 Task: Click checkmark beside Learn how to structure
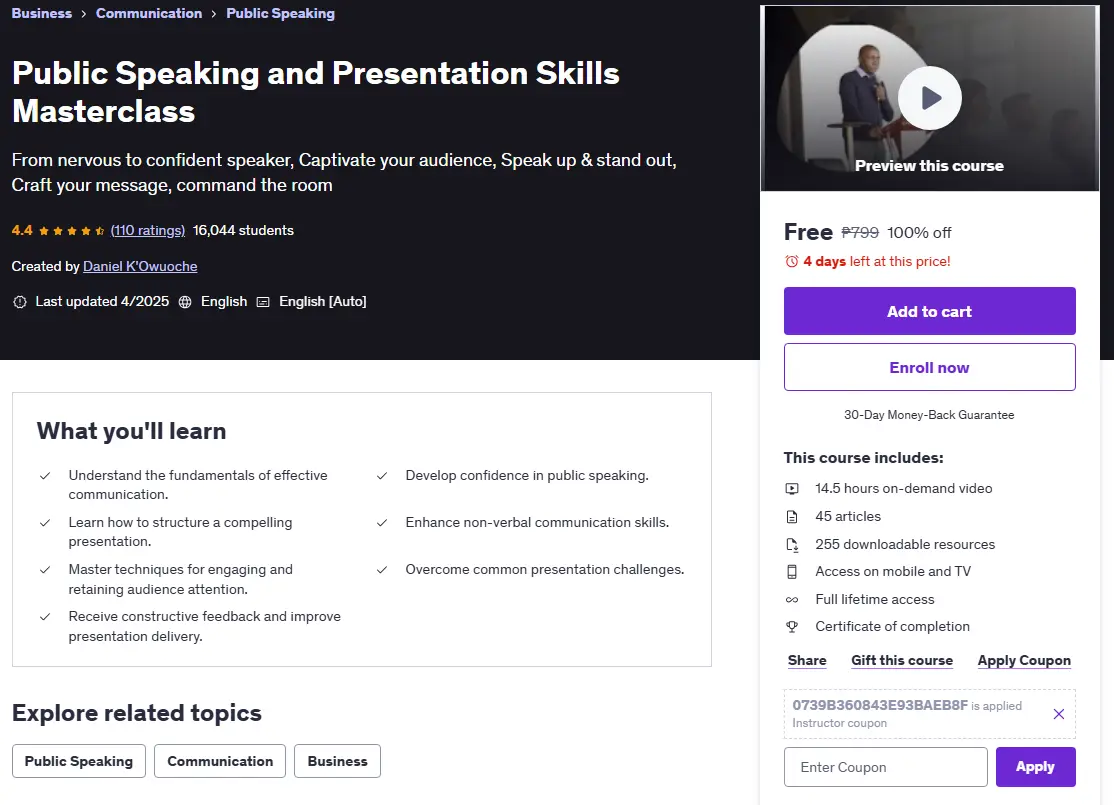point(45,523)
